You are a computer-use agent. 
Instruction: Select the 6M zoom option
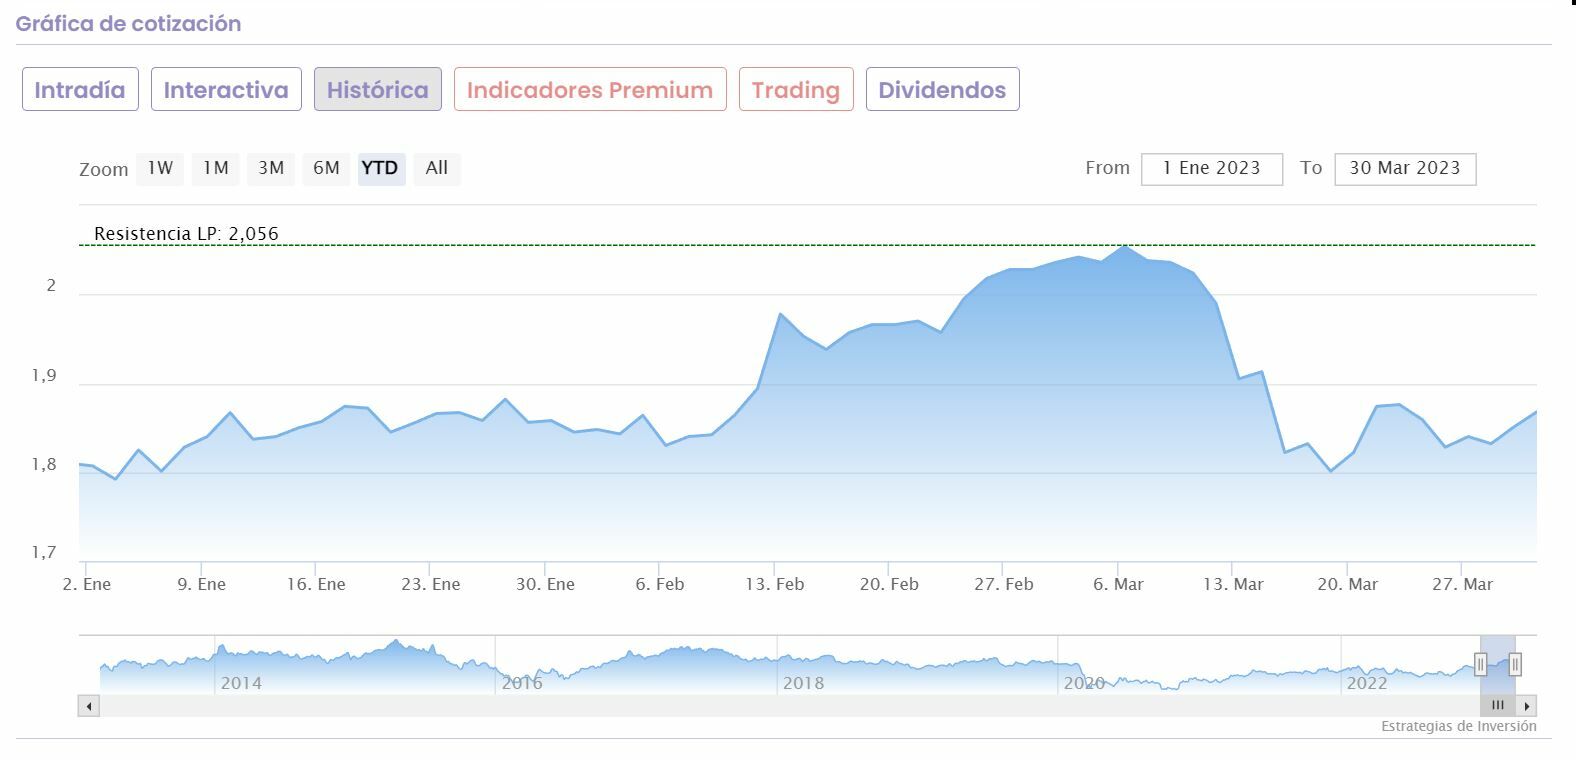click(326, 168)
